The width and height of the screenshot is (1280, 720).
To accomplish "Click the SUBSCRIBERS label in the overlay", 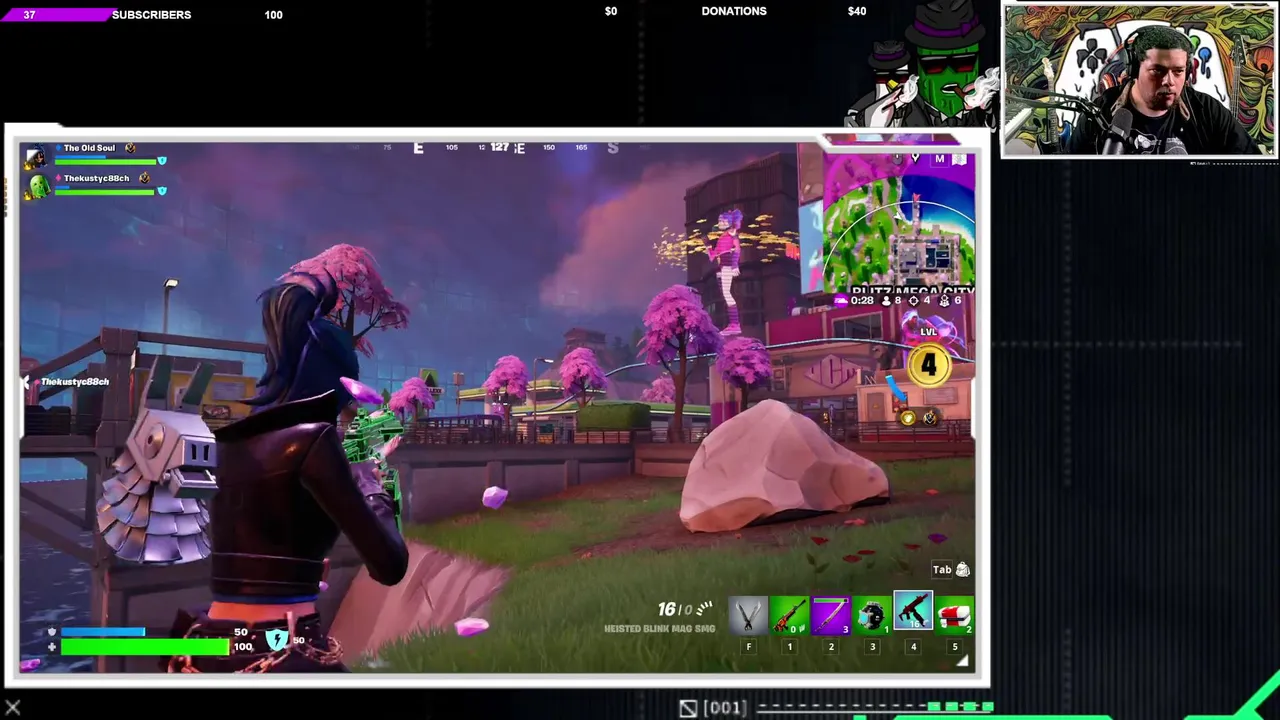I will click(x=151, y=15).
